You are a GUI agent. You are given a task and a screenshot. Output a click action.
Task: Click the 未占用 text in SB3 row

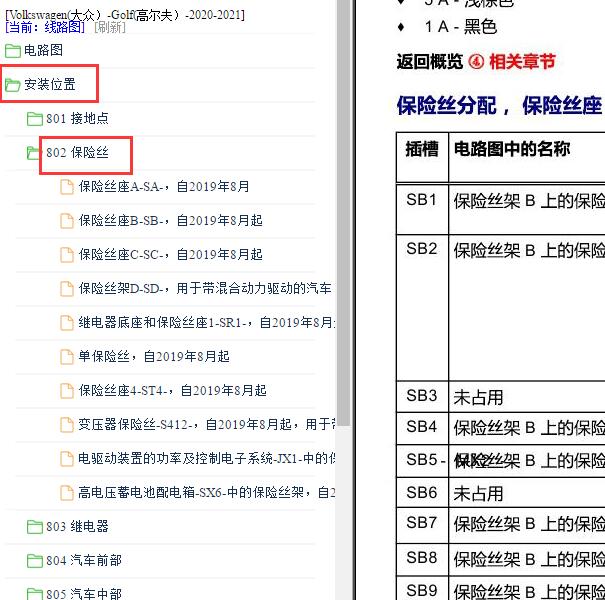[x=478, y=397]
